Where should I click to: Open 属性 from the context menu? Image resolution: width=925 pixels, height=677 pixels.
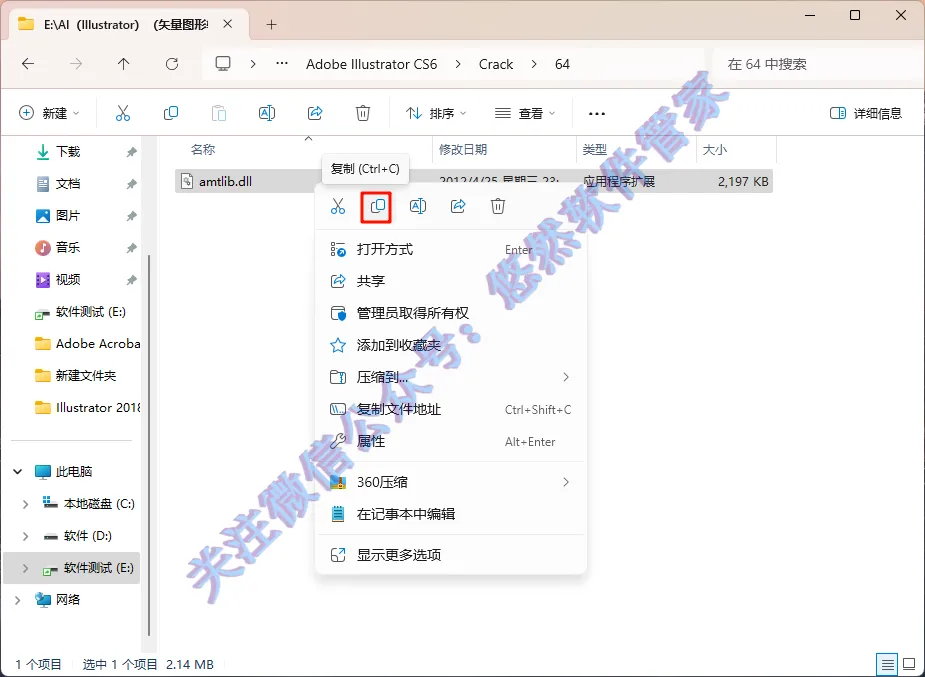[451, 441]
